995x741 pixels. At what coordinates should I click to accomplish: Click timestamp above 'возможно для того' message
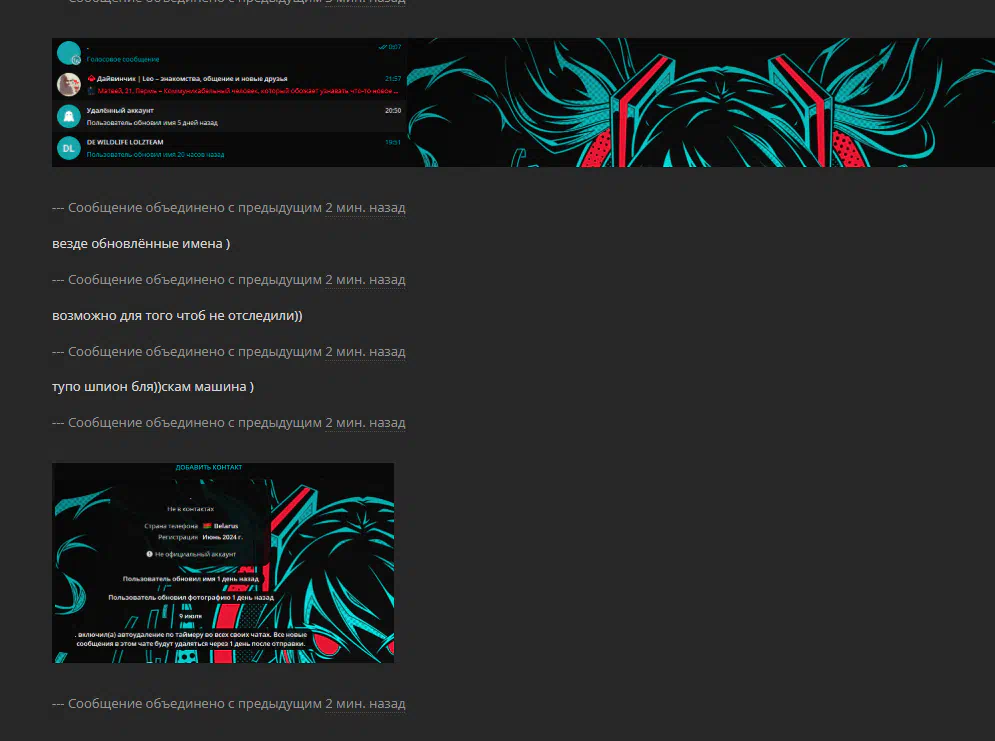365,280
